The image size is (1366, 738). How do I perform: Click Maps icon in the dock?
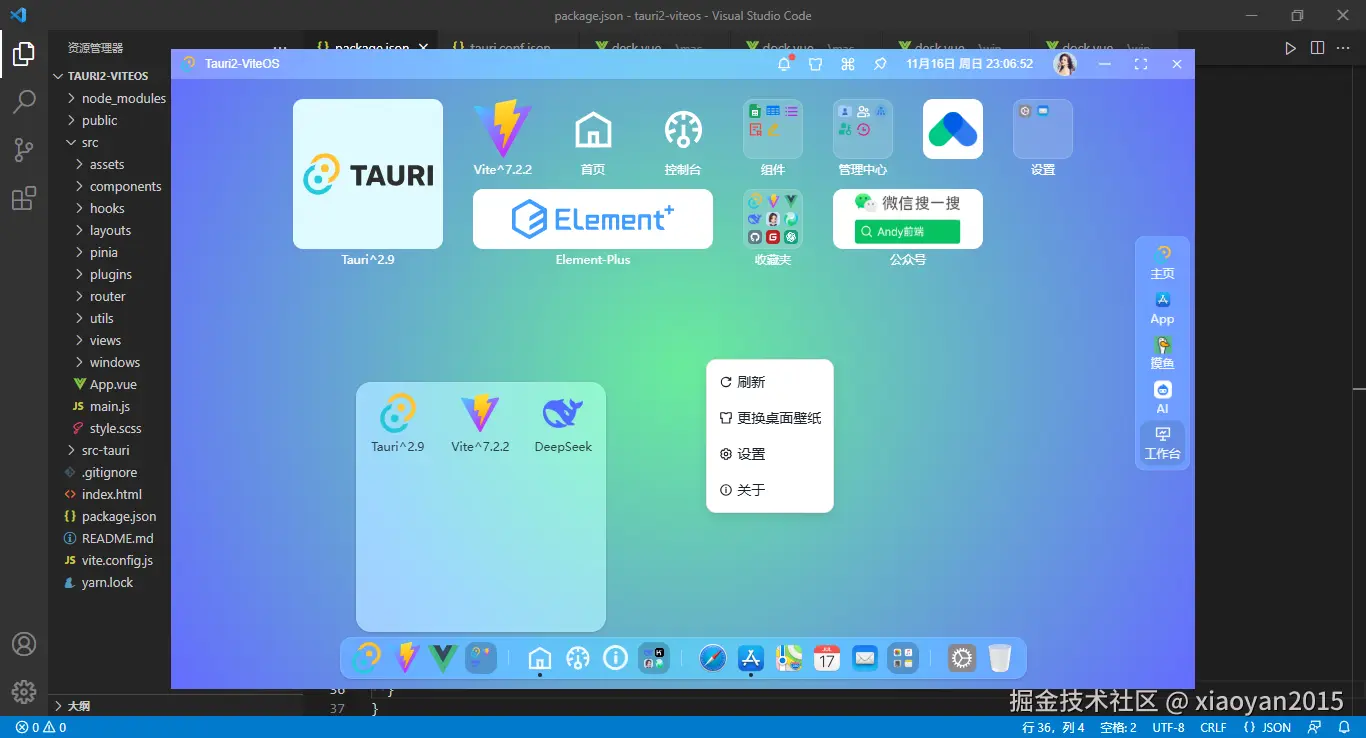tap(789, 658)
